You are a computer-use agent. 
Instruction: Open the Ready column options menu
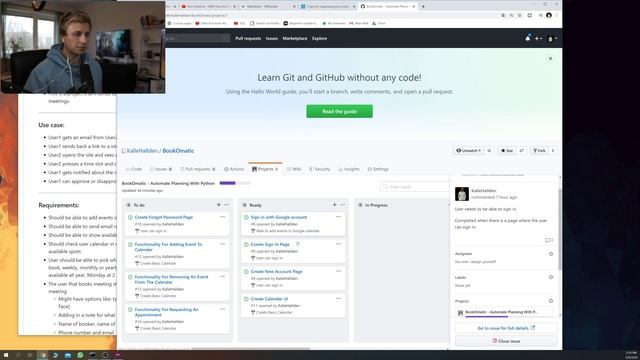pyautogui.click(x=343, y=205)
